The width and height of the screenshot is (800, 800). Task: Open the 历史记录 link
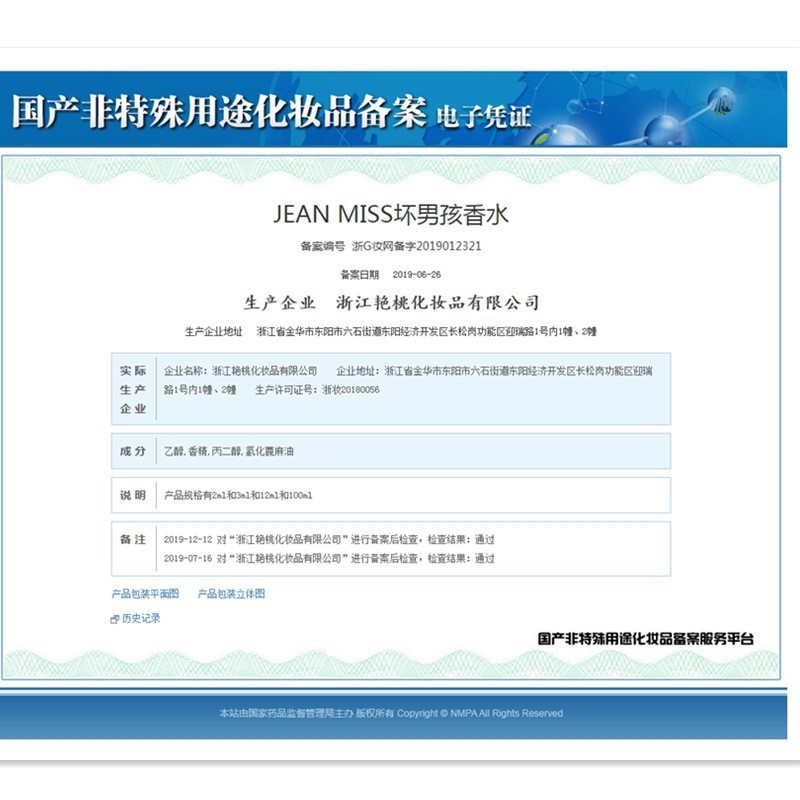[x=141, y=618]
